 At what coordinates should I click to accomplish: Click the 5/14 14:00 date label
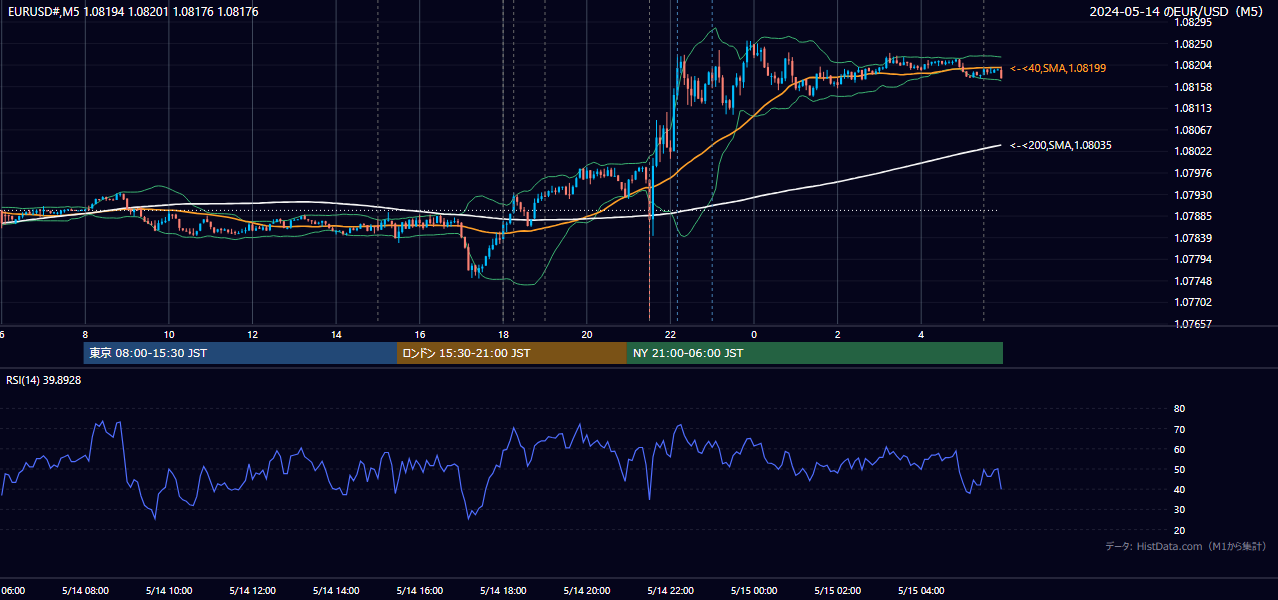(336, 590)
